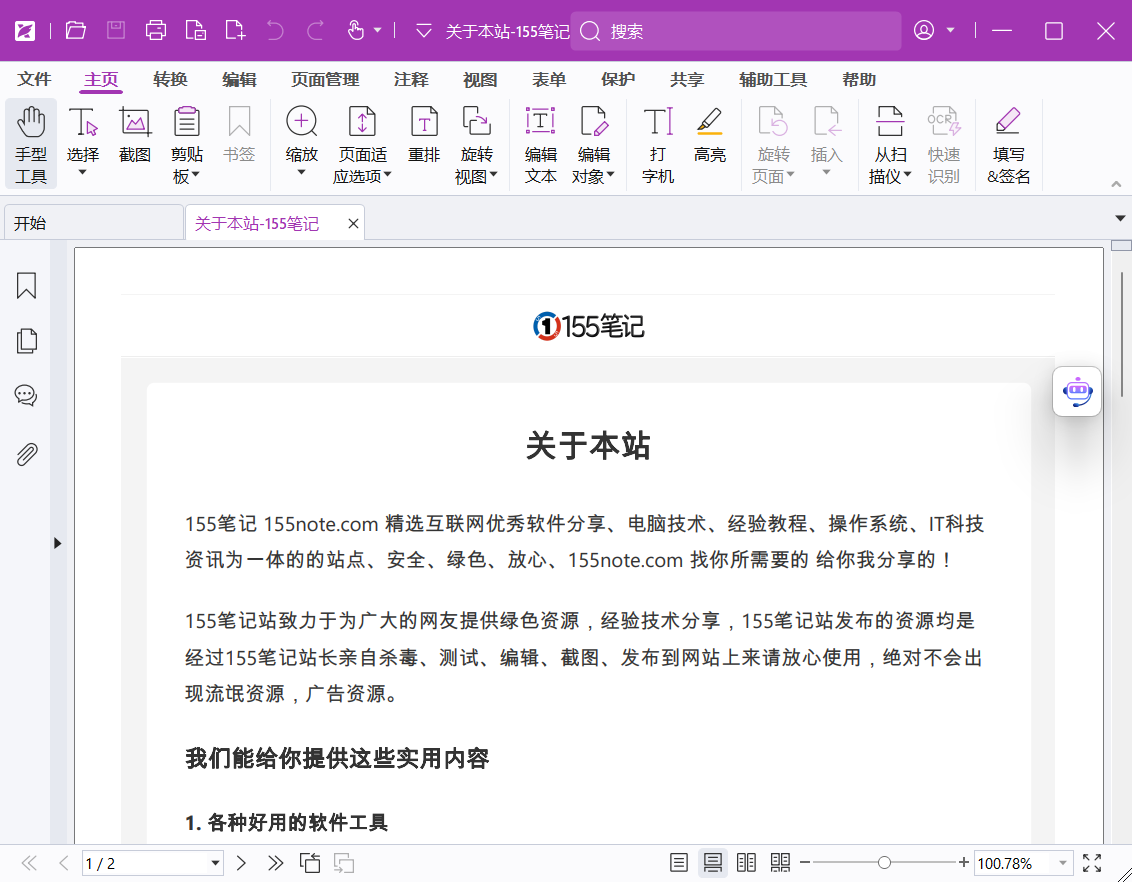The width and height of the screenshot is (1132, 882).
Task: Select the Hand tool (手型工具)
Action: [x=31, y=143]
